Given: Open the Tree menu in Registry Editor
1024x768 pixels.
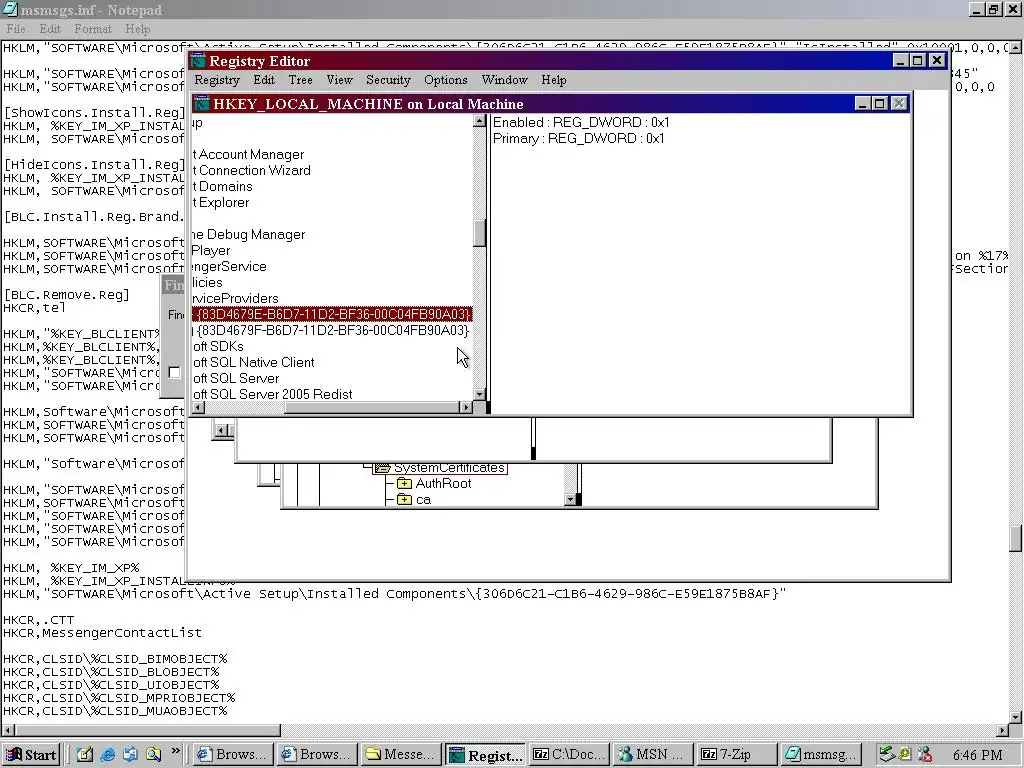Looking at the screenshot, I should [300, 80].
